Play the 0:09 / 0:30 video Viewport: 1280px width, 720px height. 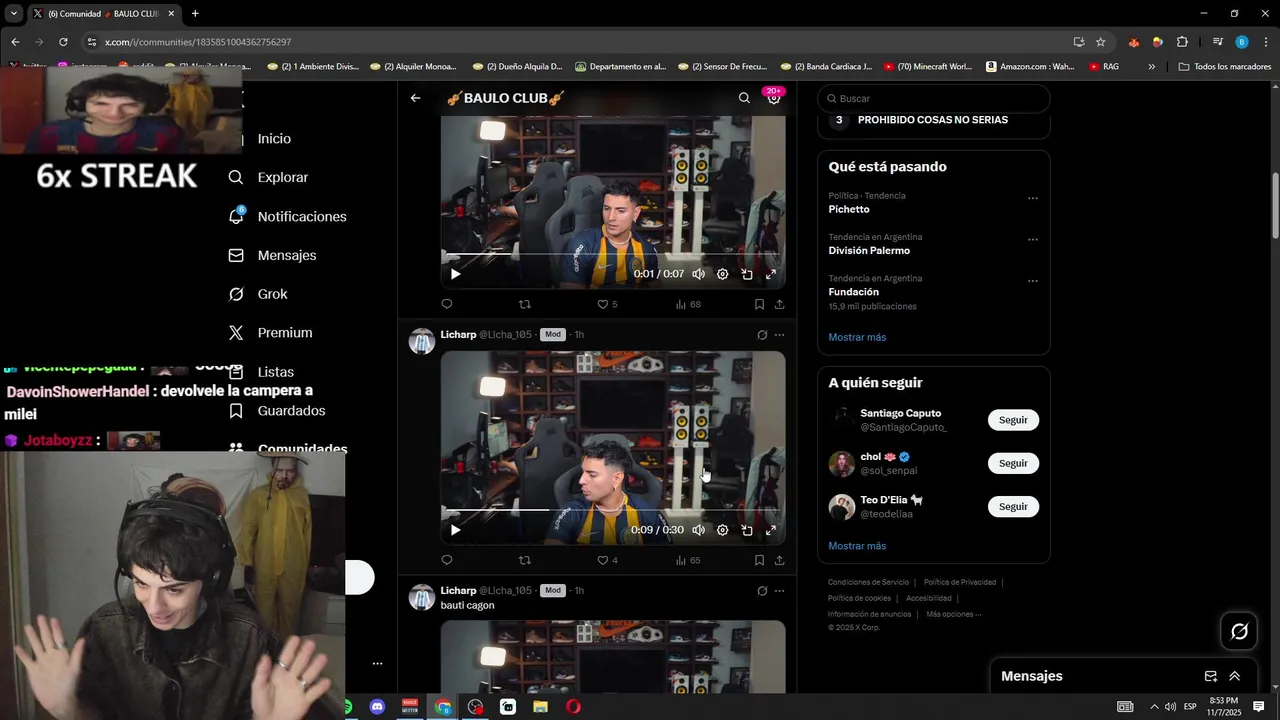[x=455, y=530]
